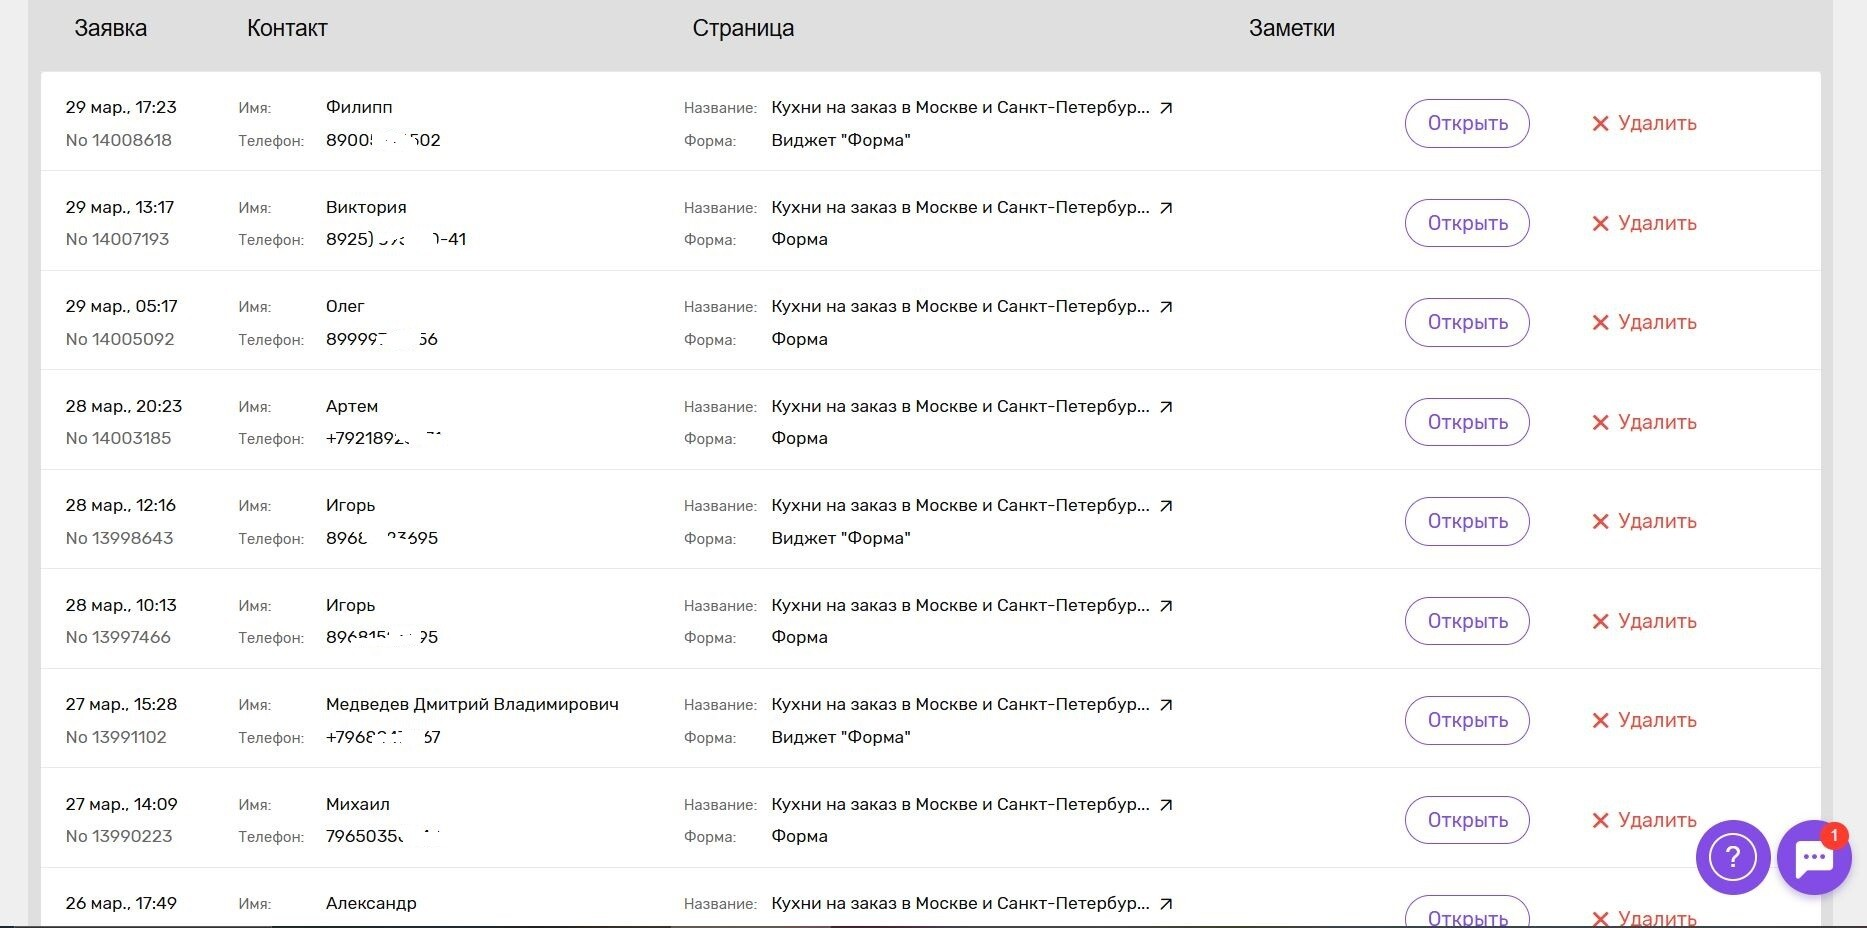Viewport: 1867px width, 928px height.
Task: Open Медведев Дмитрий Владимирович's request
Action: coord(1467,720)
